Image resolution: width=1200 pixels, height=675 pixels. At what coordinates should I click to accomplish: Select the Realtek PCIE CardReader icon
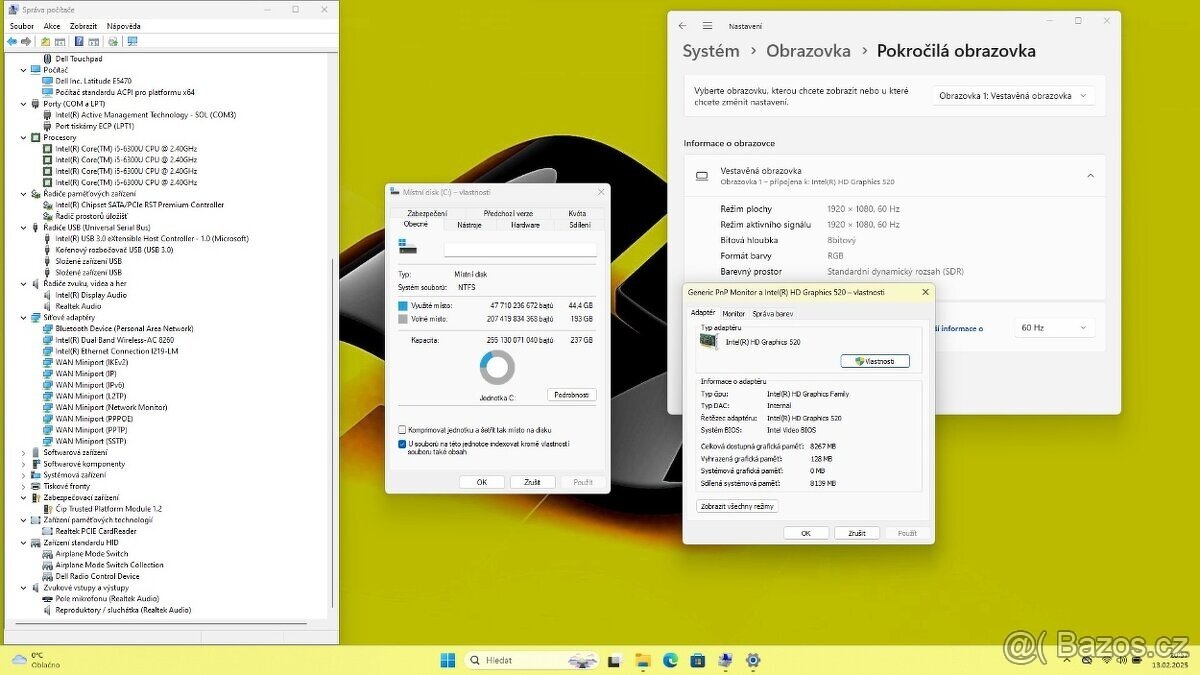pos(48,531)
